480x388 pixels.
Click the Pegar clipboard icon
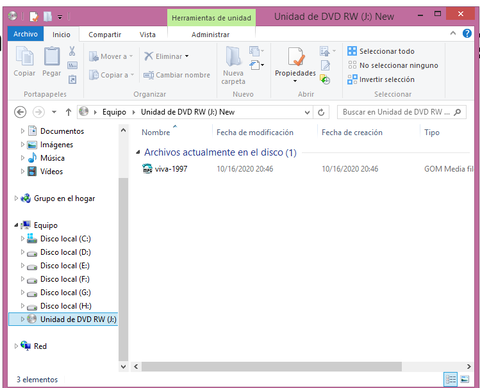[52, 56]
